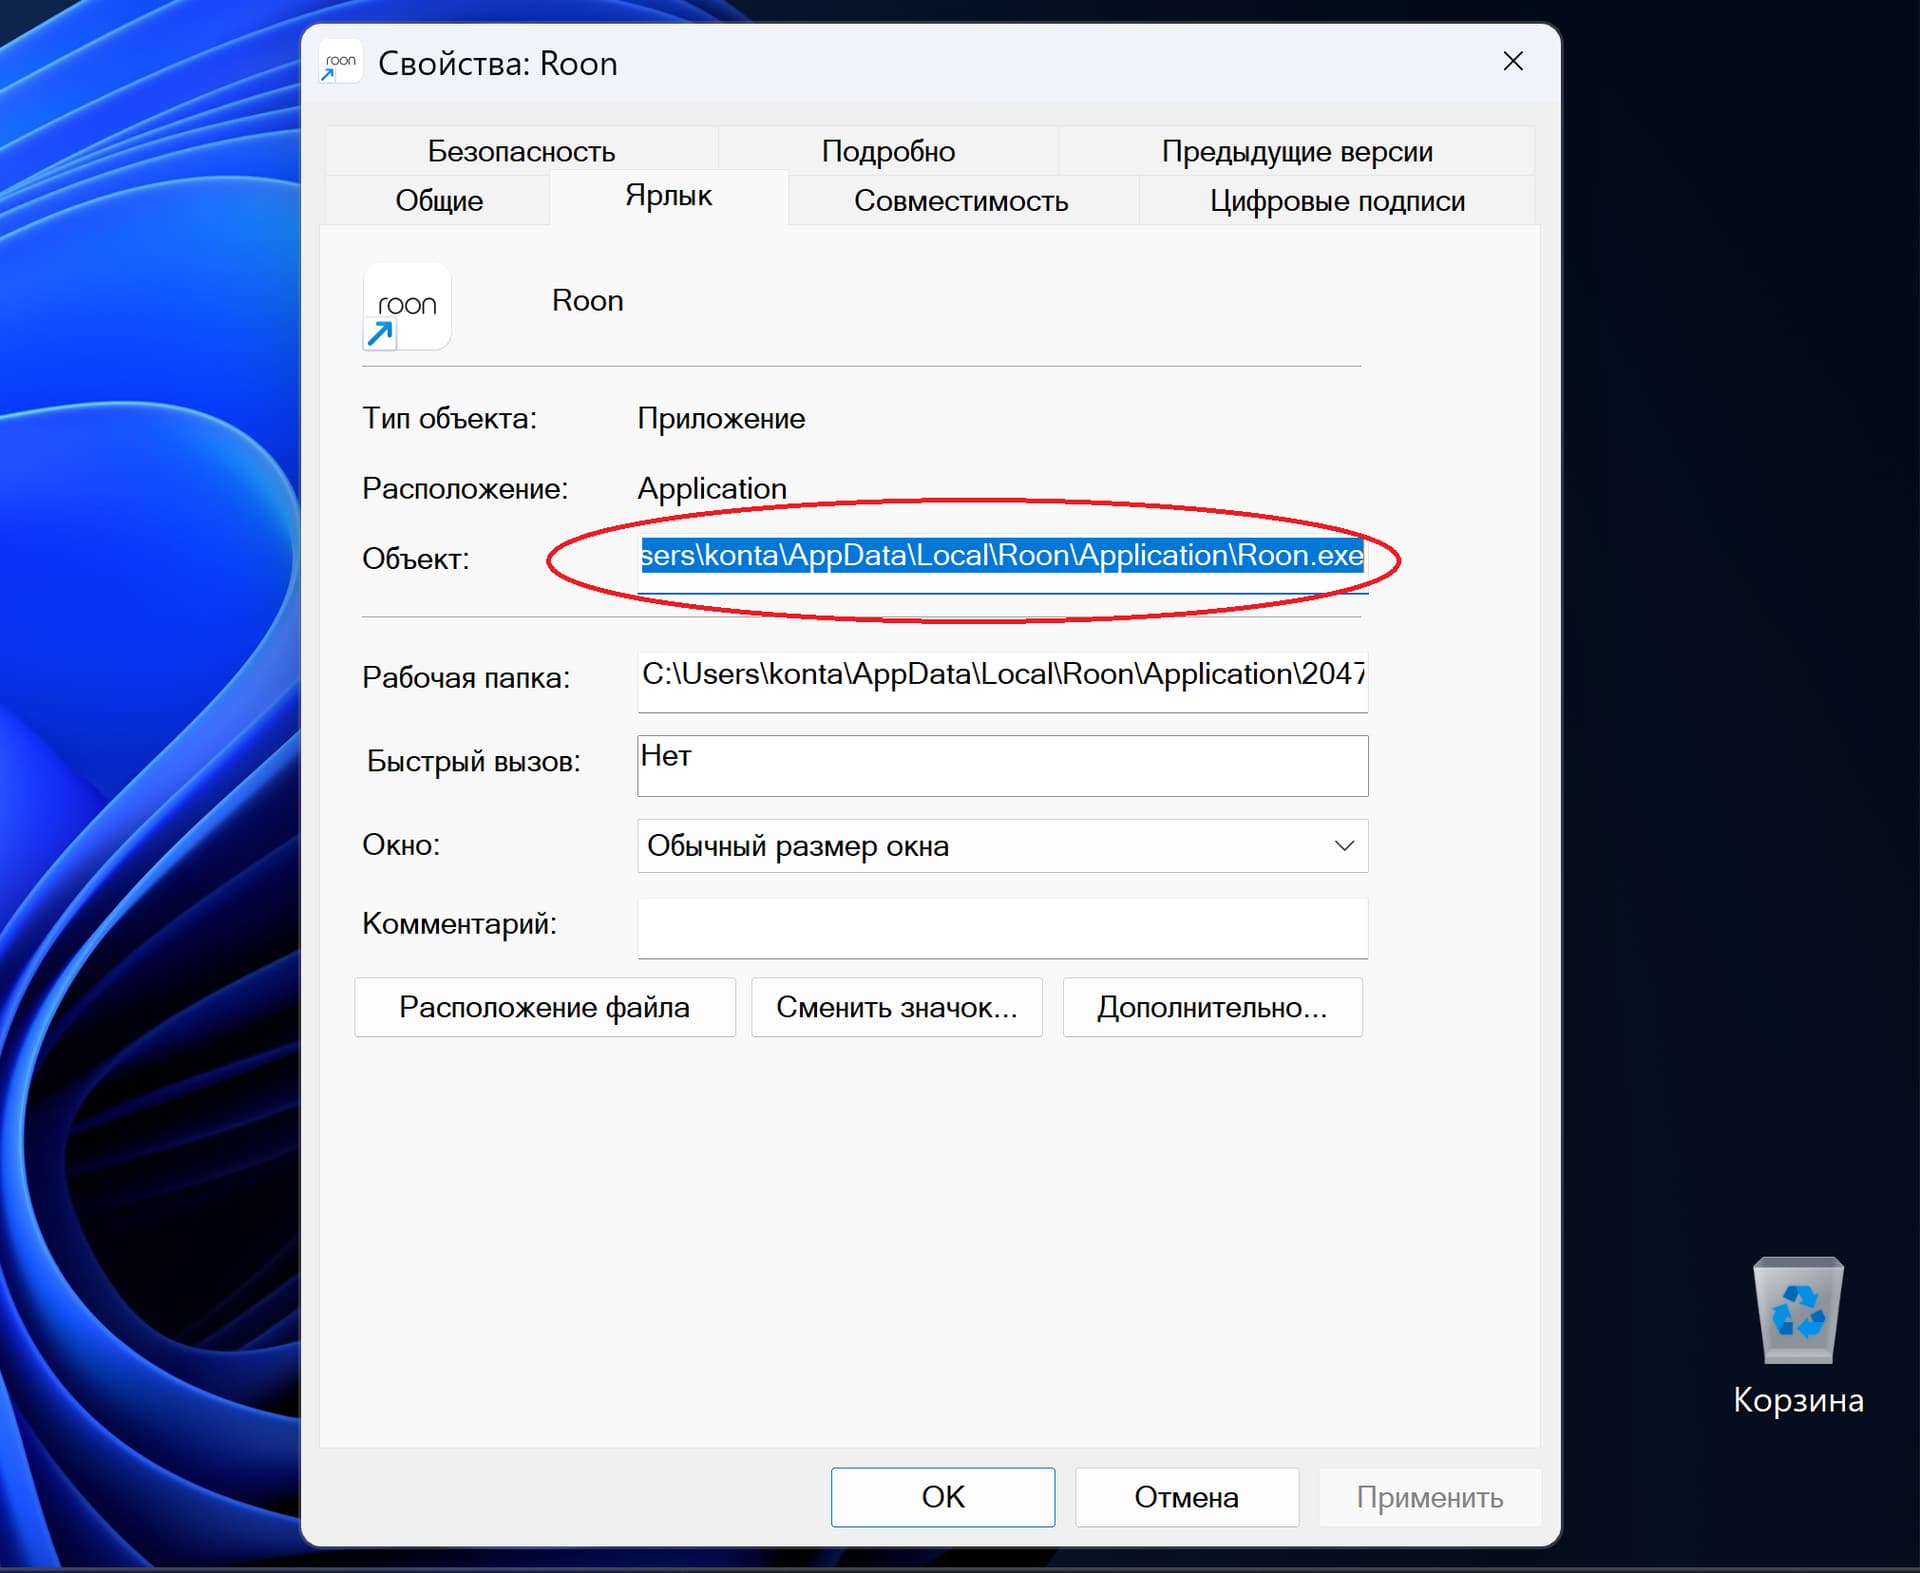Click the Расположение: label
The image size is (1920, 1573).
tap(465, 488)
